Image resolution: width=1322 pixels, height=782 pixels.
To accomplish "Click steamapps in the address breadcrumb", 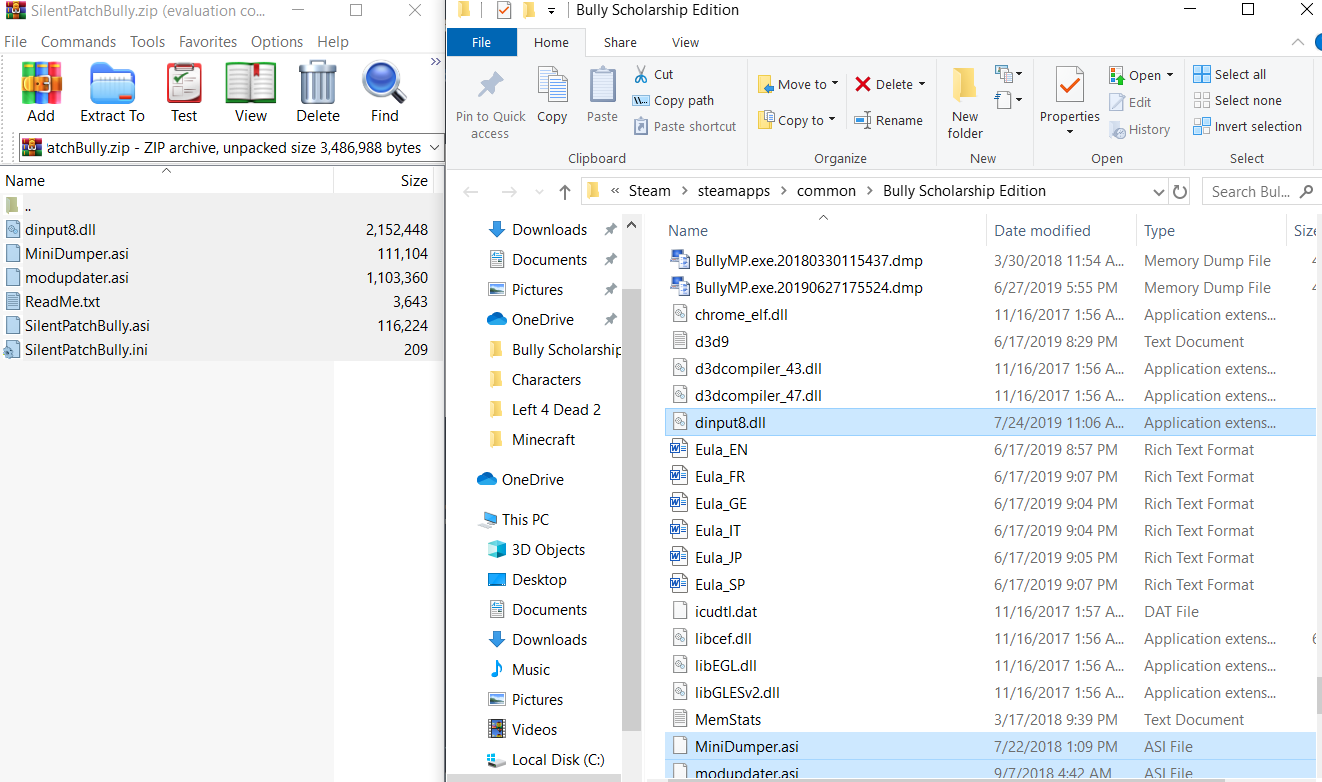I will tap(734, 191).
